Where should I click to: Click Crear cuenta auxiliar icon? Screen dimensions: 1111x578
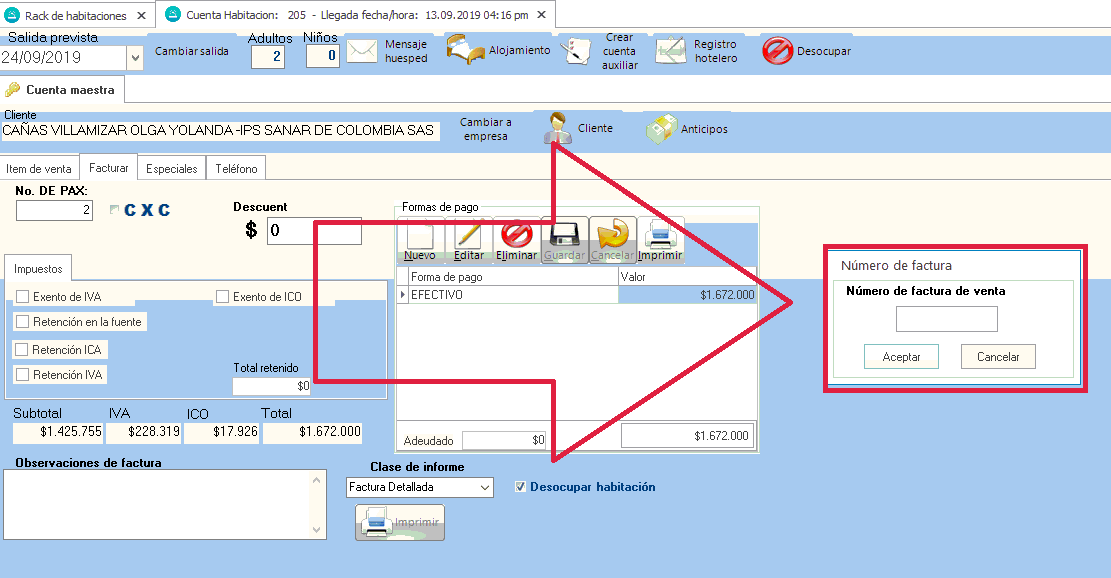click(x=577, y=51)
